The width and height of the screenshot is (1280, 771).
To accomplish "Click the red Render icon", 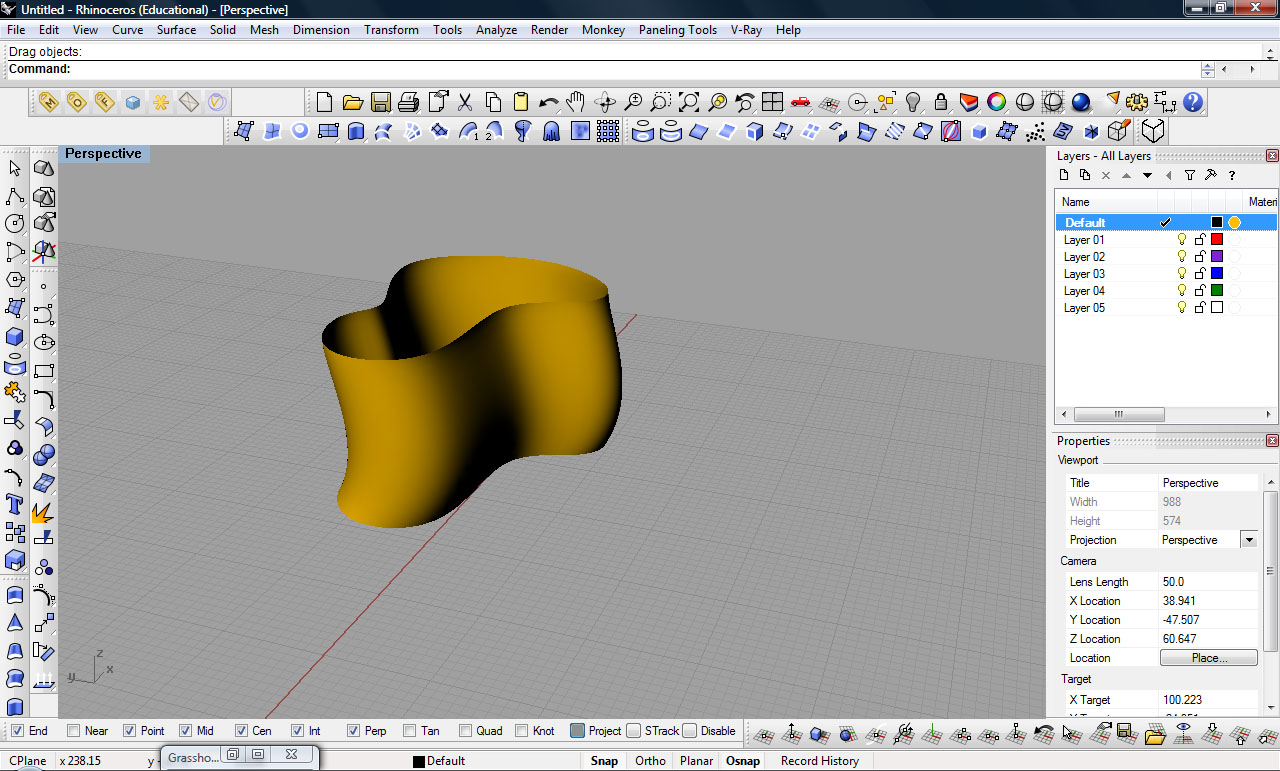I will [x=967, y=101].
